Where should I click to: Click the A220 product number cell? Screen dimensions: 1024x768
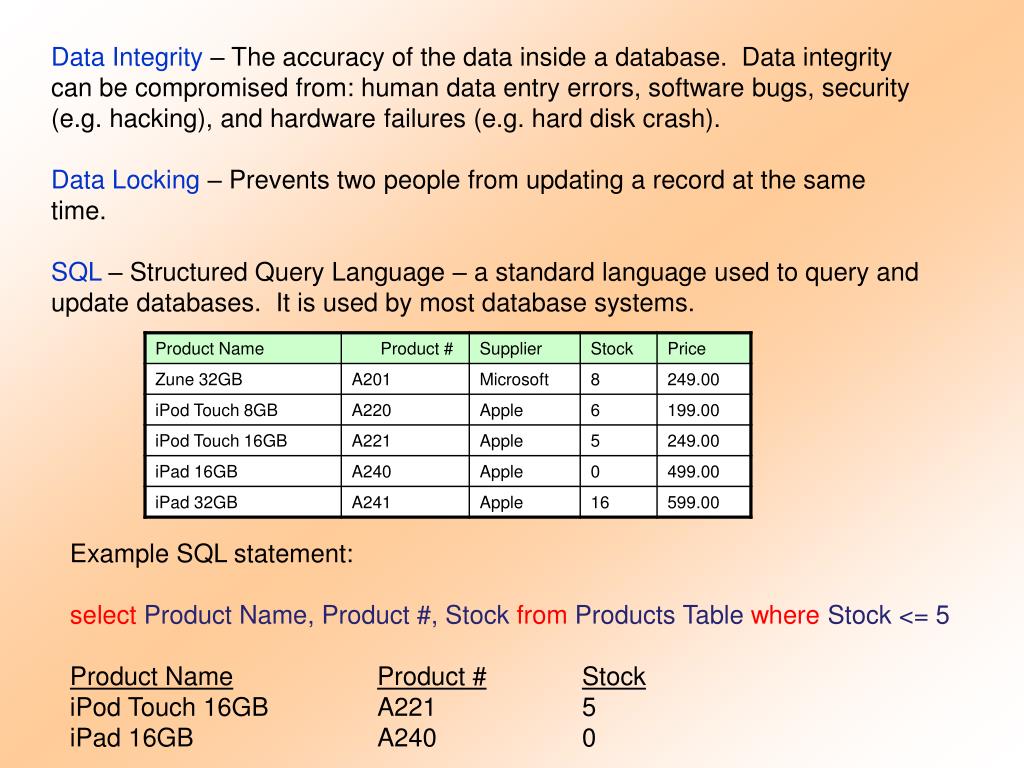coord(405,410)
